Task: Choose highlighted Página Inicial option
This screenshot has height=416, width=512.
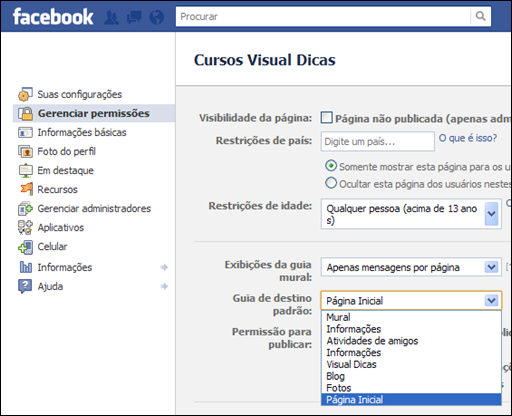Action: coord(411,399)
